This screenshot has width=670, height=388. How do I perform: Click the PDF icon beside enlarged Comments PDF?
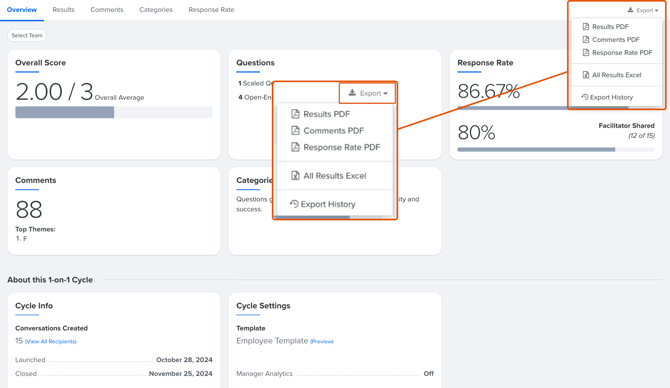click(x=295, y=130)
